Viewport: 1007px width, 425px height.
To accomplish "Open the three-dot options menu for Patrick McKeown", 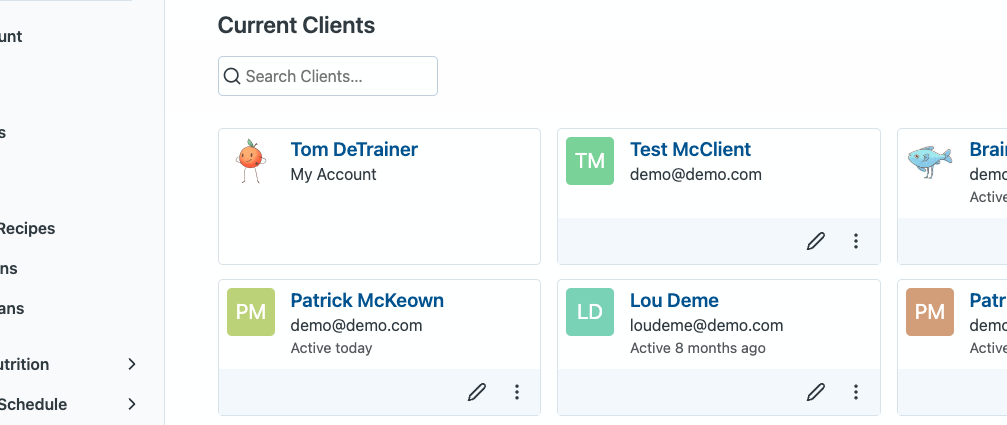I will pos(516,392).
